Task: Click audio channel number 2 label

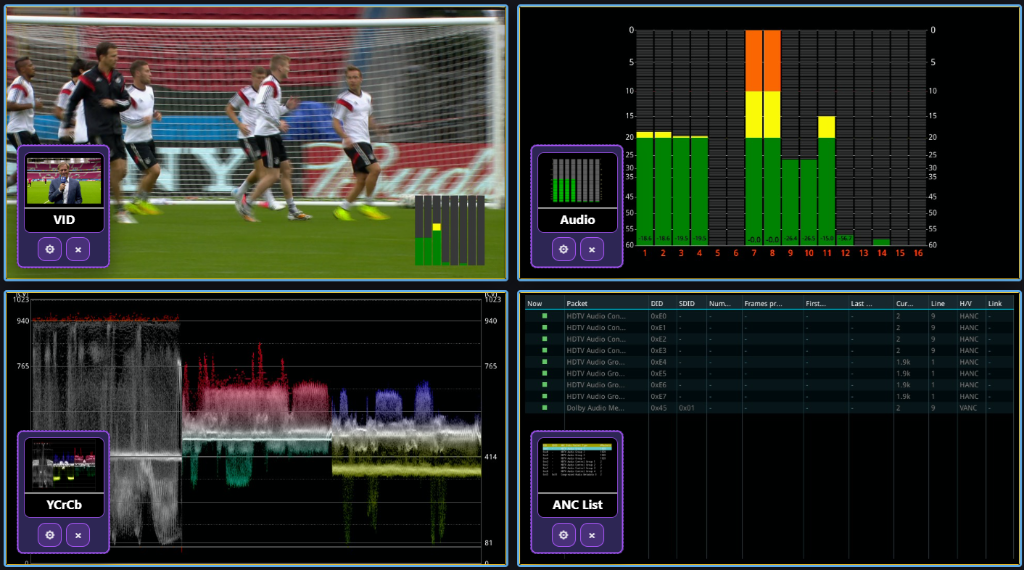Action: tap(663, 253)
